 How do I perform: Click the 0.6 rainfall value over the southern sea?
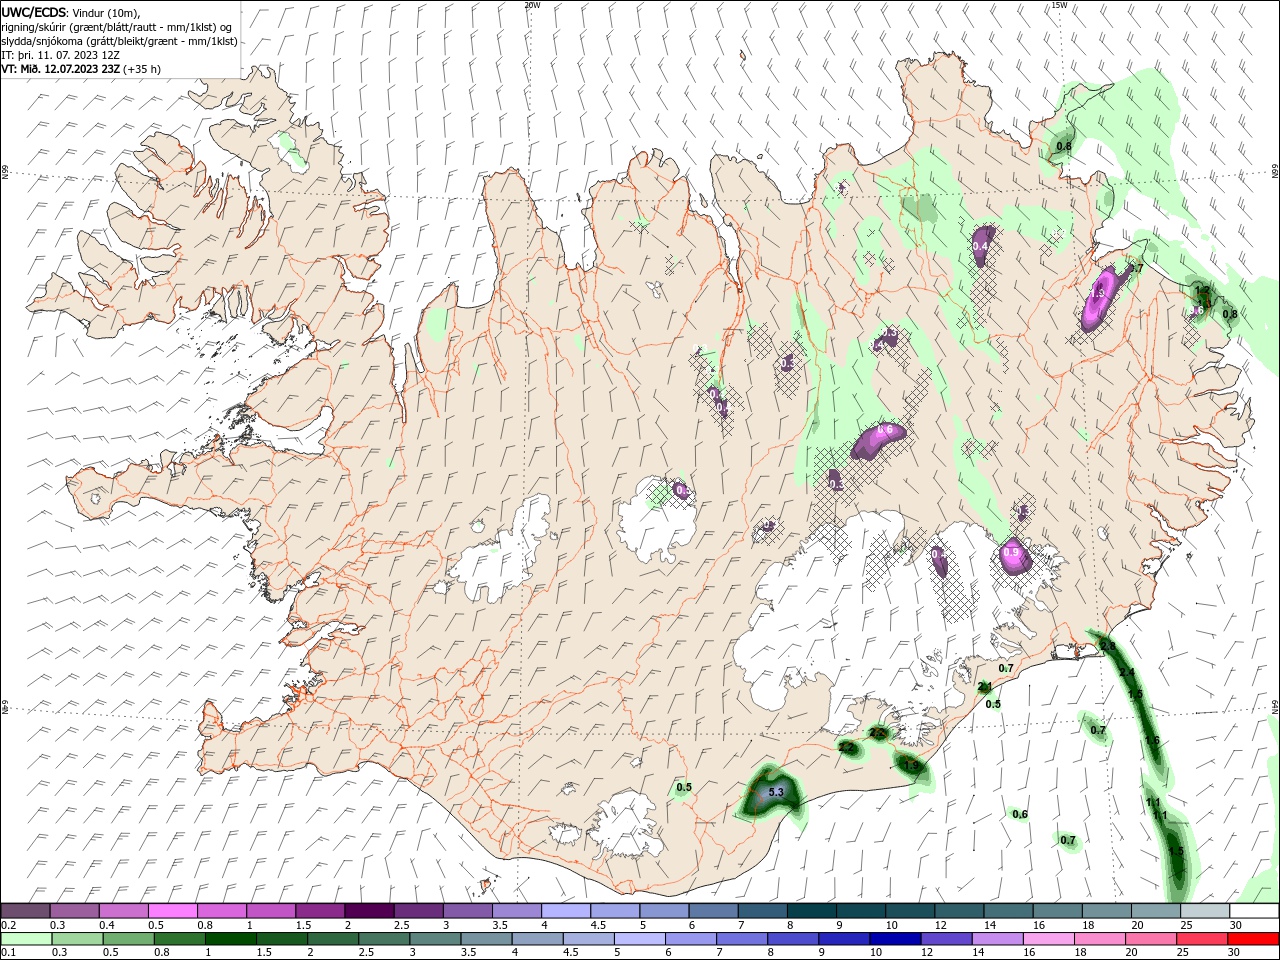point(1020,814)
